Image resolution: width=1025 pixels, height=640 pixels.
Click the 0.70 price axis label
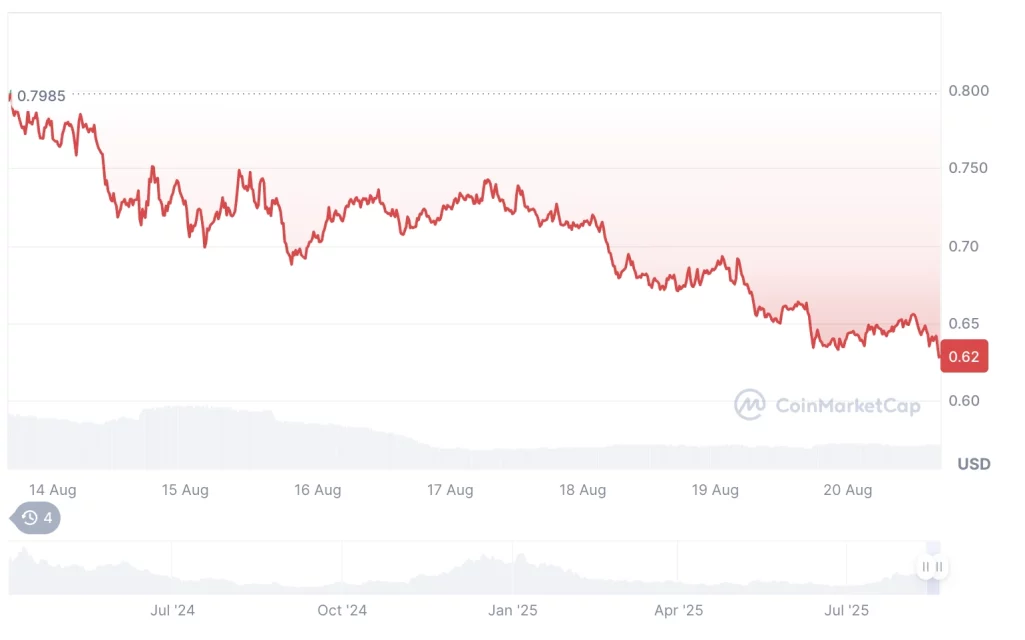pyautogui.click(x=964, y=246)
